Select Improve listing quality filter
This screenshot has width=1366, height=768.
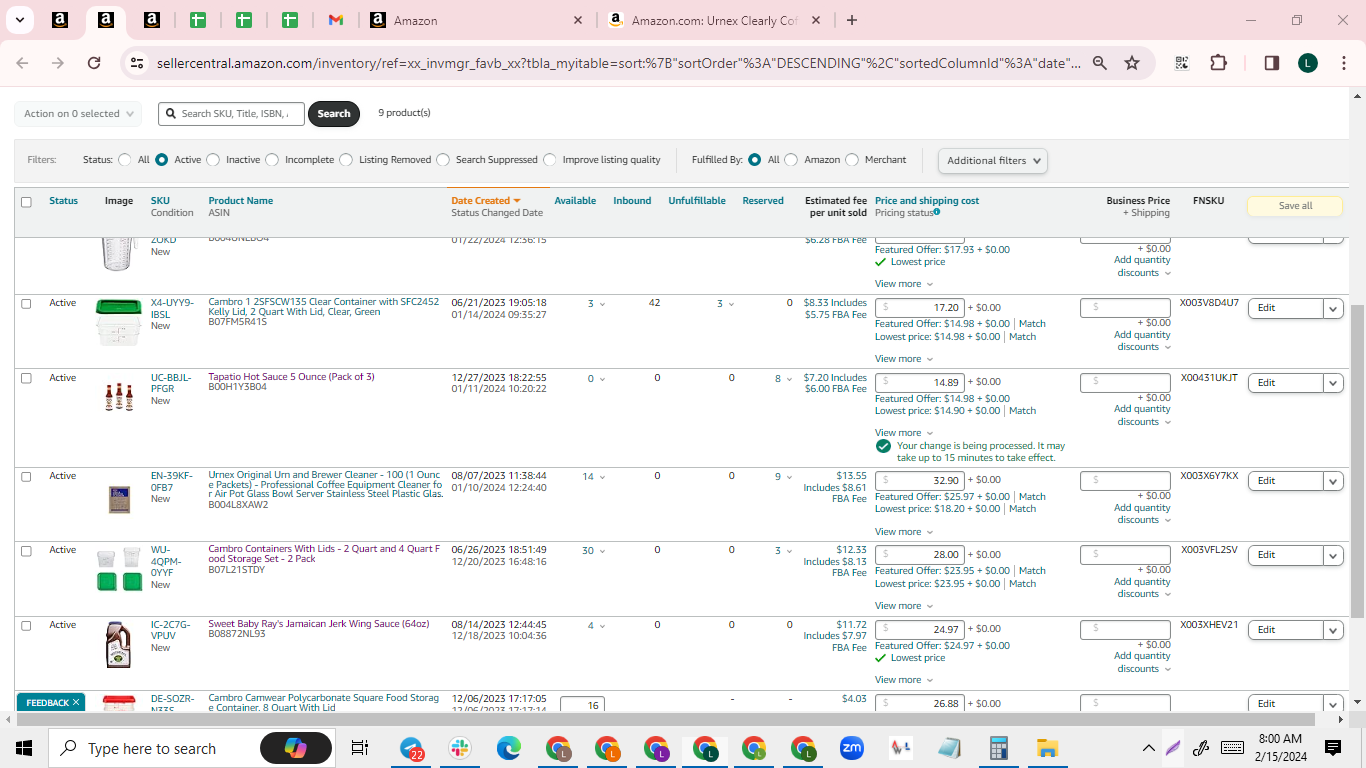click(550, 160)
